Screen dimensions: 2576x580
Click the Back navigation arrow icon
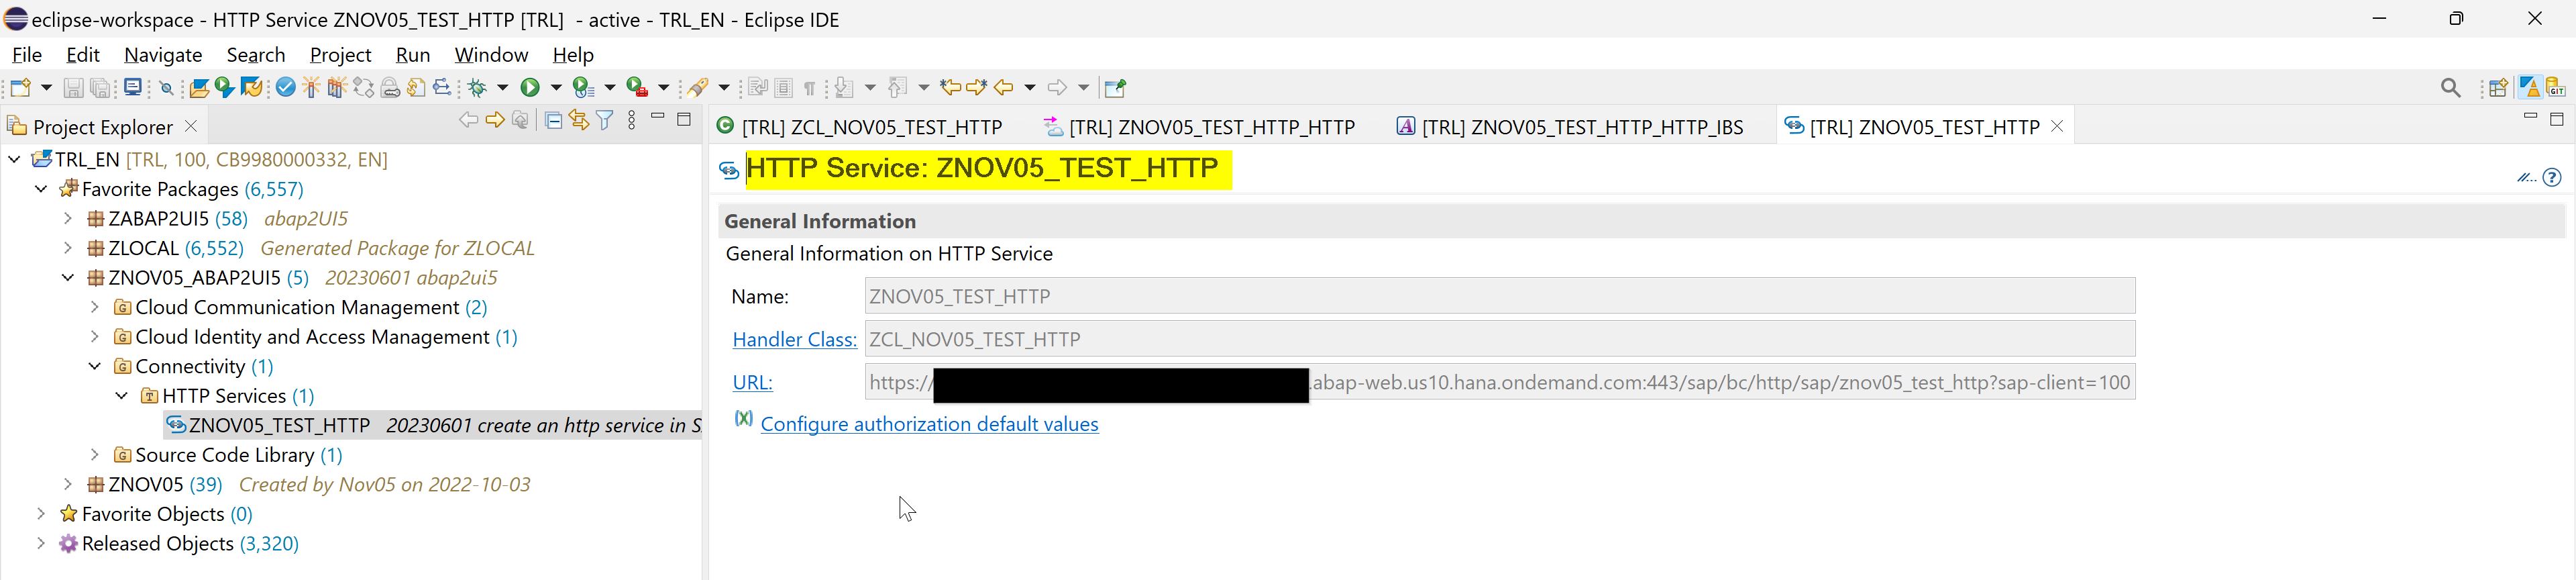[1003, 88]
